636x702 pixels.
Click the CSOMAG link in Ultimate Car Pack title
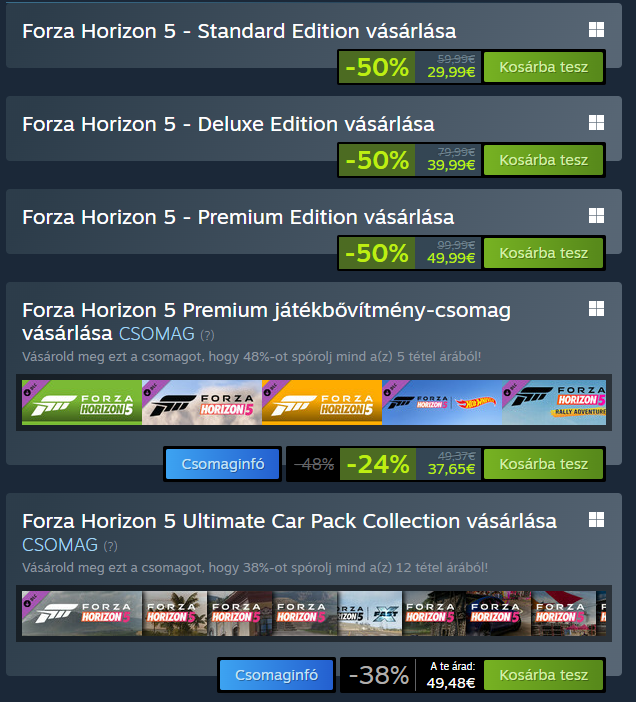[x=60, y=545]
